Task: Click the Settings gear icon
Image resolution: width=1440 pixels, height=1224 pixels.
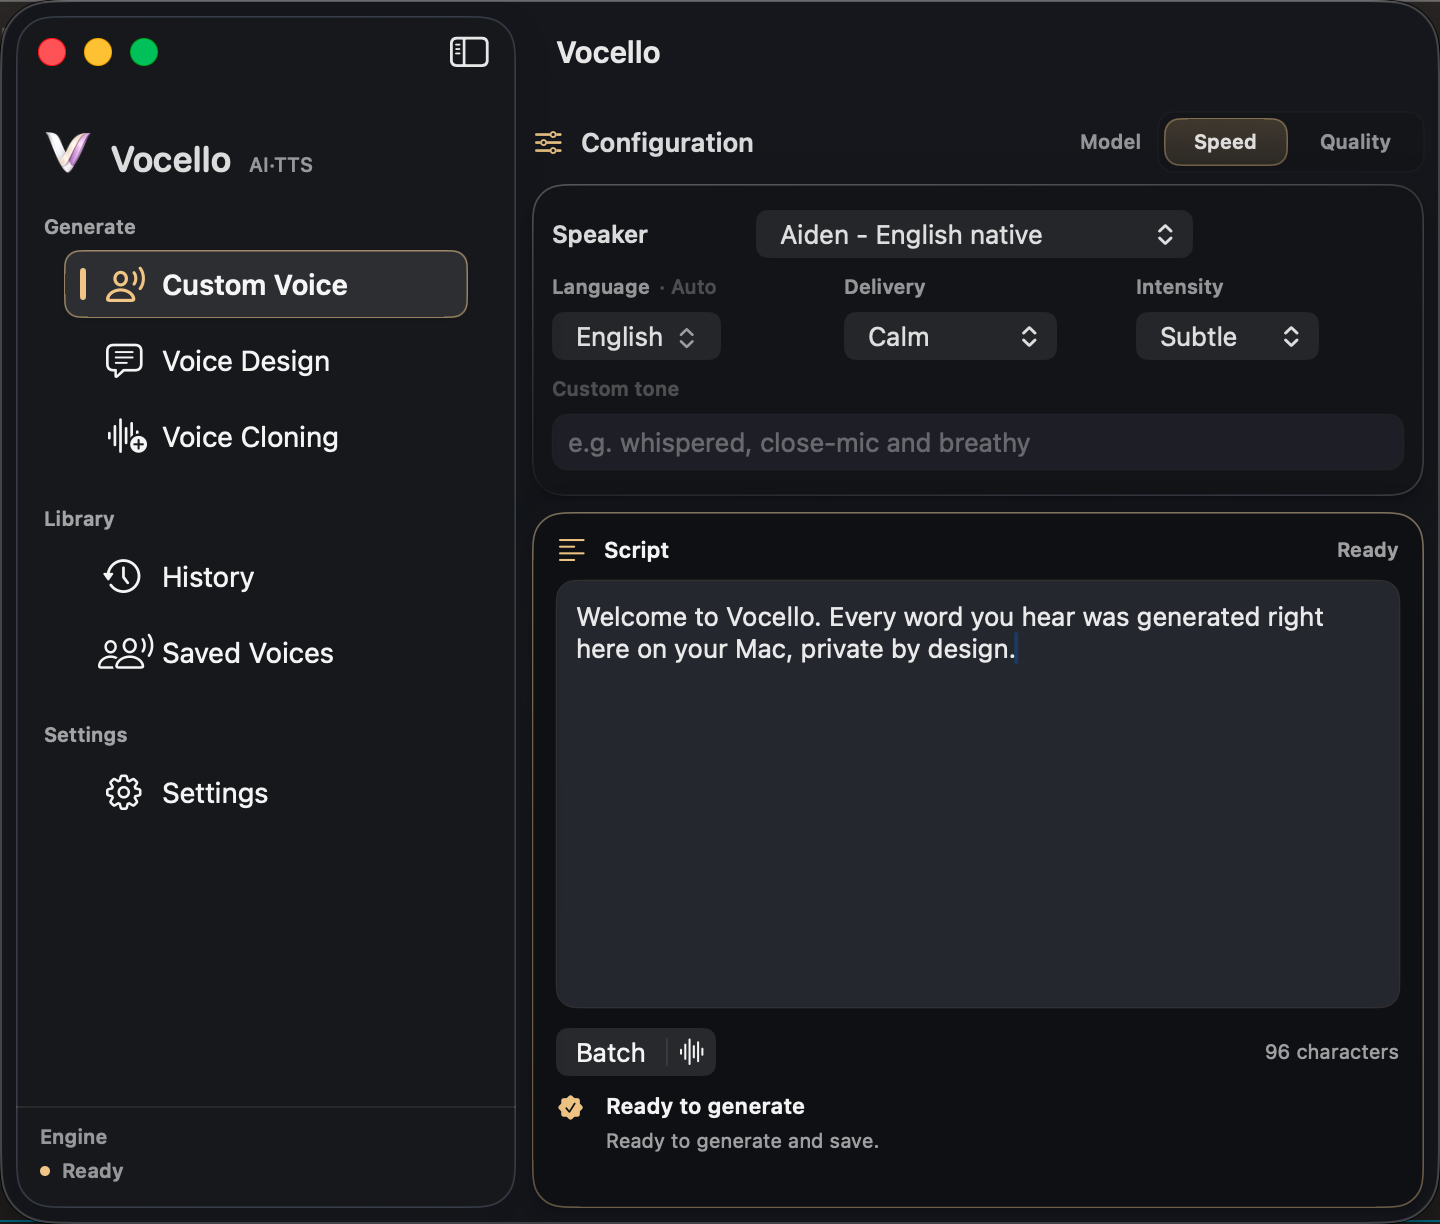Action: click(x=124, y=793)
